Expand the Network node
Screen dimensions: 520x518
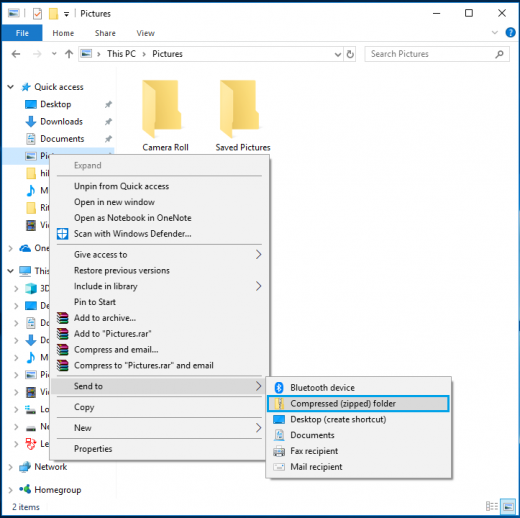pyautogui.click(x=10, y=467)
